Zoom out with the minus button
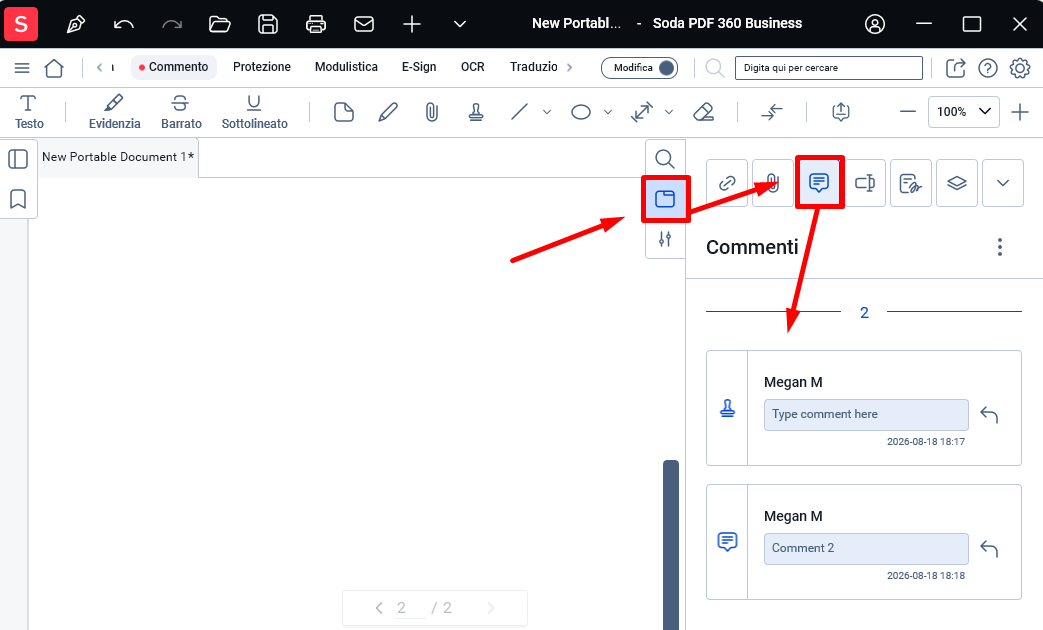The height and width of the screenshot is (630, 1043). [907, 112]
